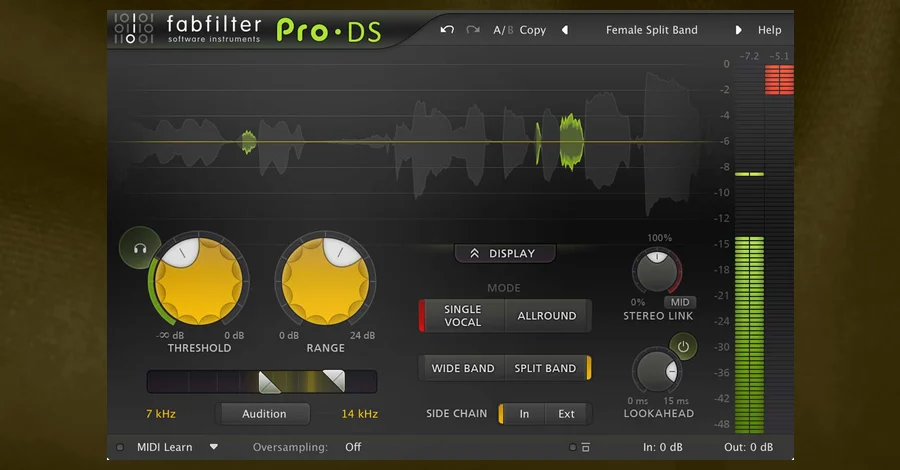
Task: Set side chain to In
Action: click(523, 414)
